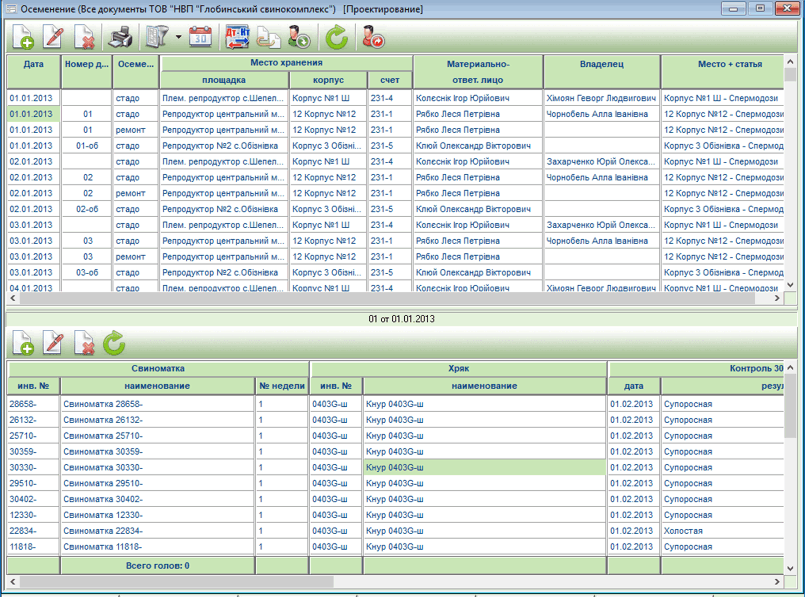Click the printer icon
Viewport: 805px width, 597px height.
pyautogui.click(x=121, y=38)
